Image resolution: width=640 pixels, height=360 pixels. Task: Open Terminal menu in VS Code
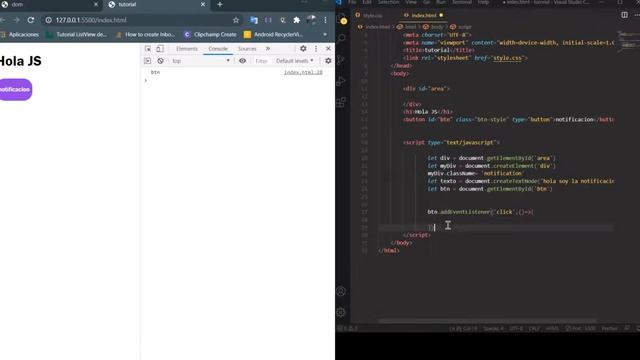[x=462, y=2]
